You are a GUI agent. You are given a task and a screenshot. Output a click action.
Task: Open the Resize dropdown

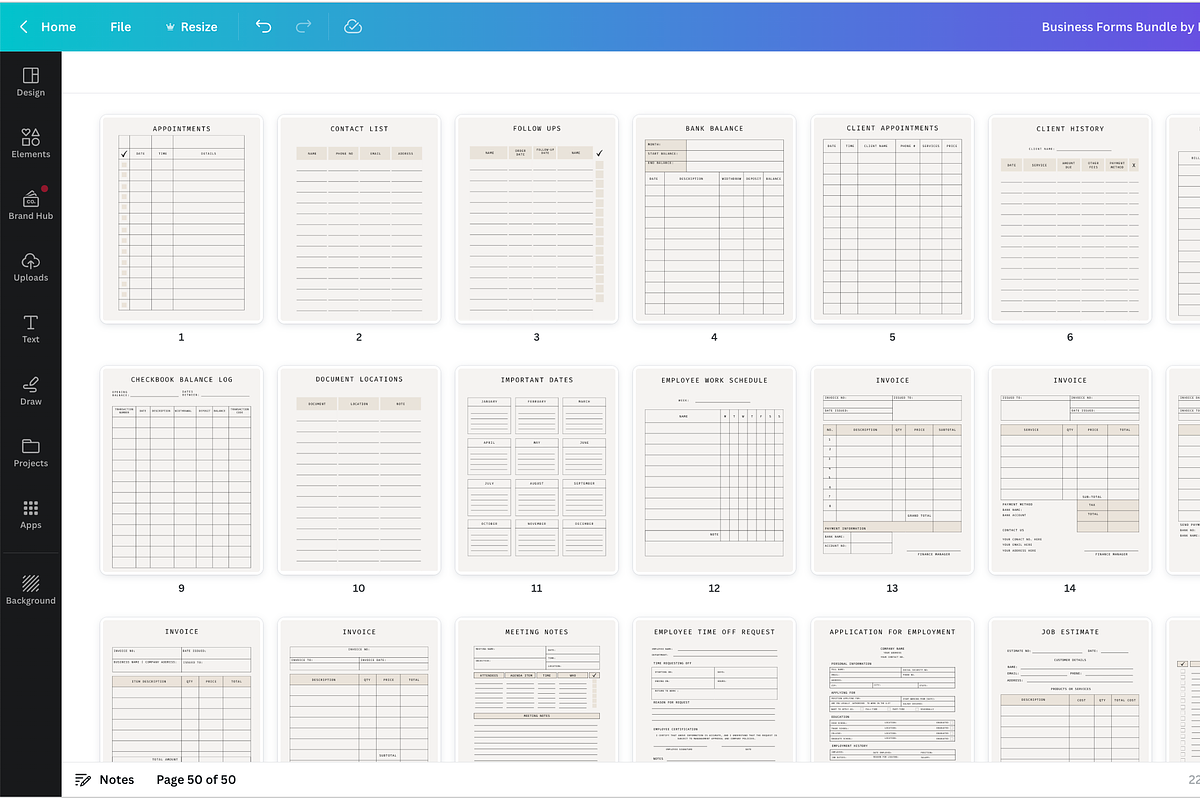click(191, 27)
